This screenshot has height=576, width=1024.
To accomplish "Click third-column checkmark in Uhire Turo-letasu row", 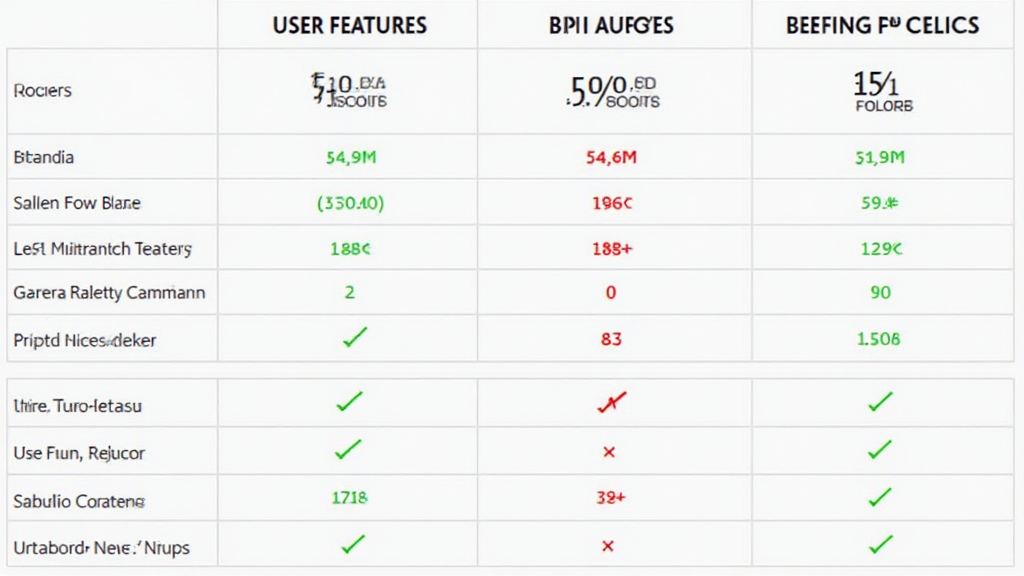I will [879, 403].
